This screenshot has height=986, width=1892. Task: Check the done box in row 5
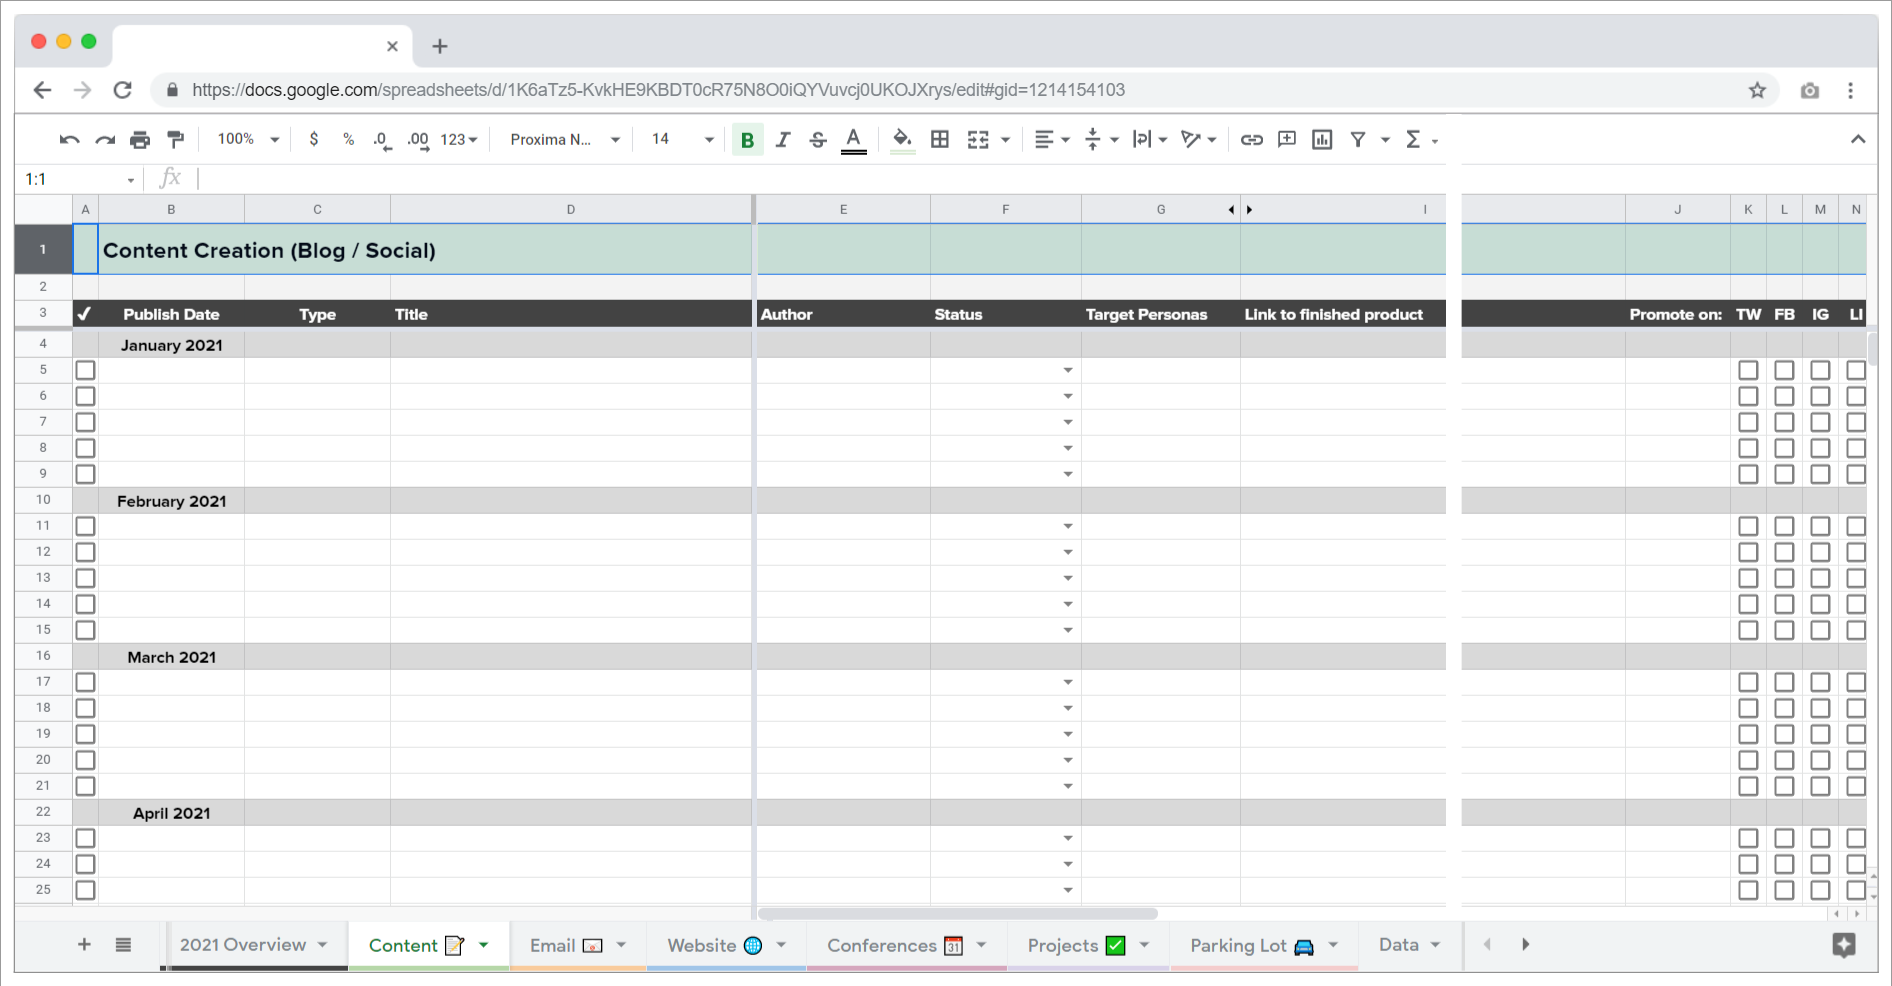pyautogui.click(x=86, y=370)
